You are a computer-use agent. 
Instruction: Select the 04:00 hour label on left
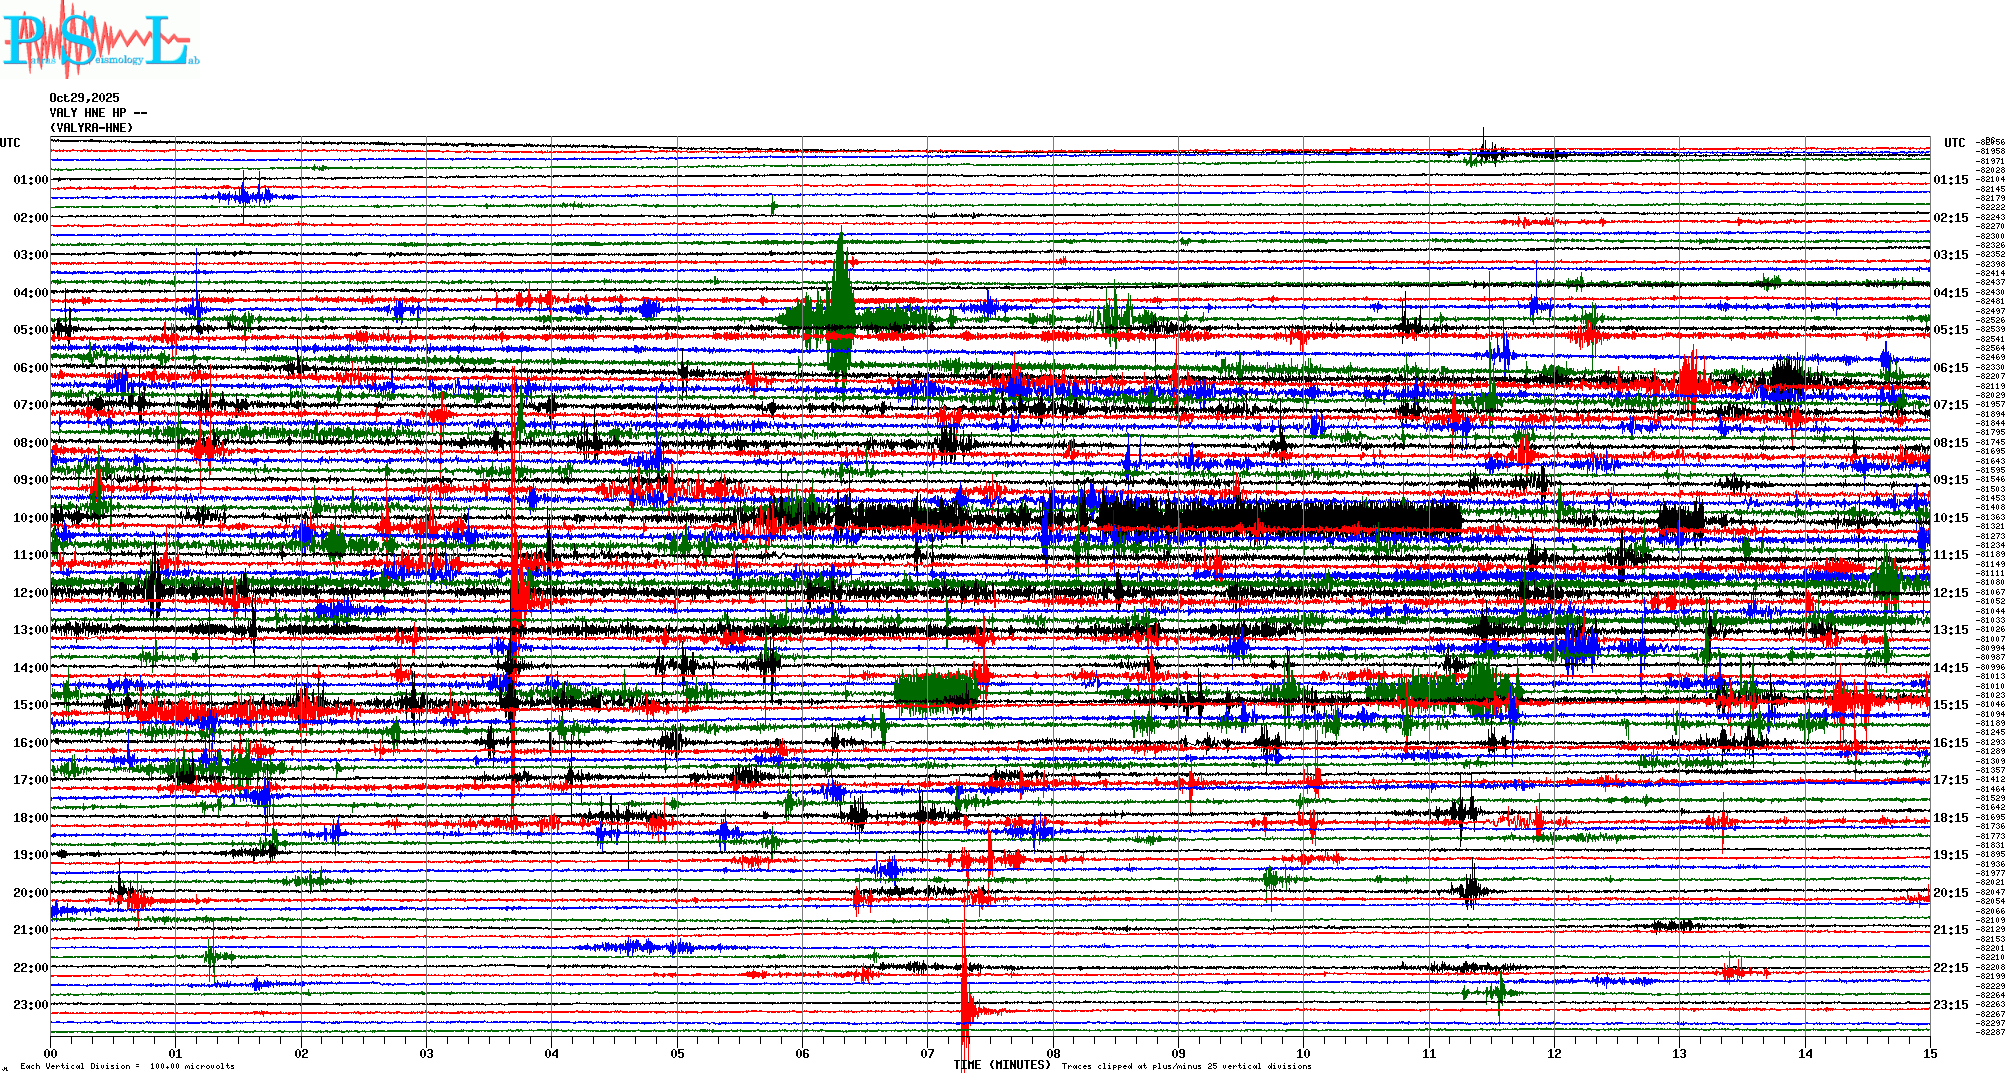tap(30, 293)
